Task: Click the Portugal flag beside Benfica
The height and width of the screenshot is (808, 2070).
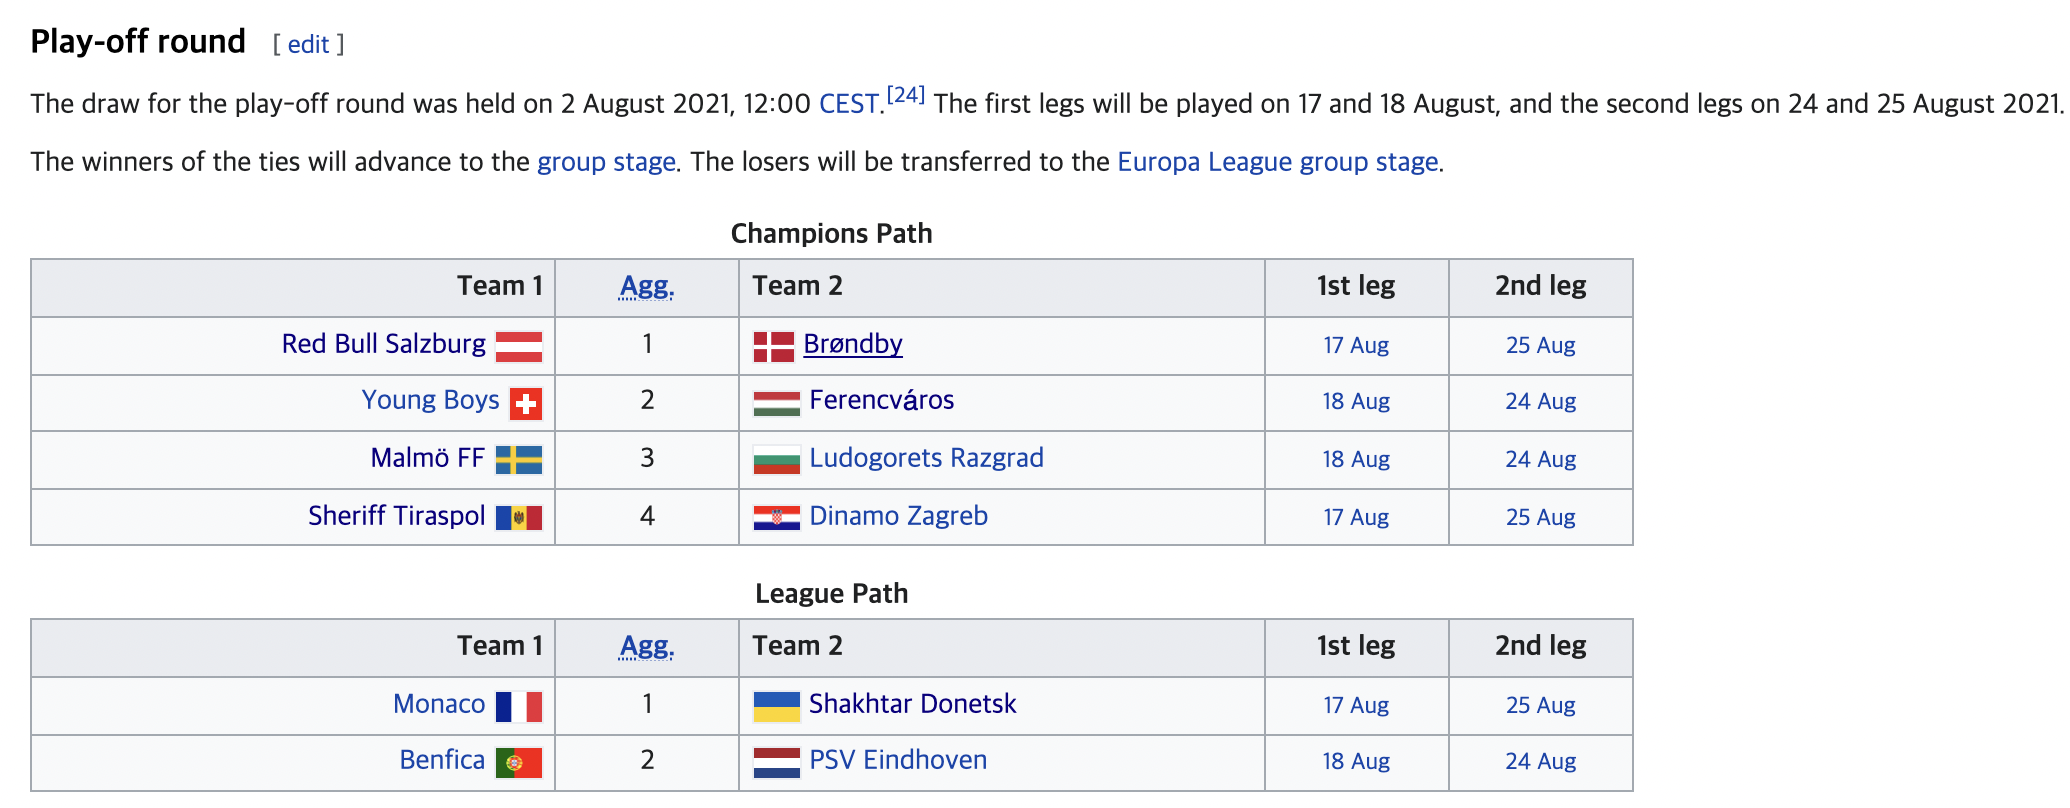Action: [519, 762]
